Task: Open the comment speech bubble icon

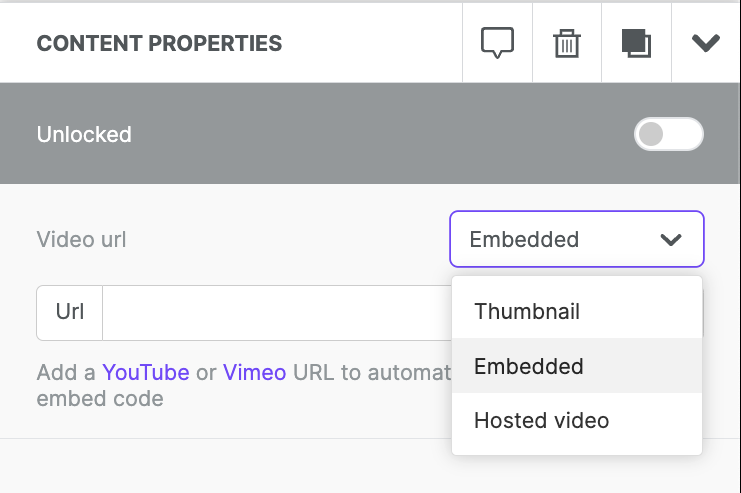Action: 497,43
